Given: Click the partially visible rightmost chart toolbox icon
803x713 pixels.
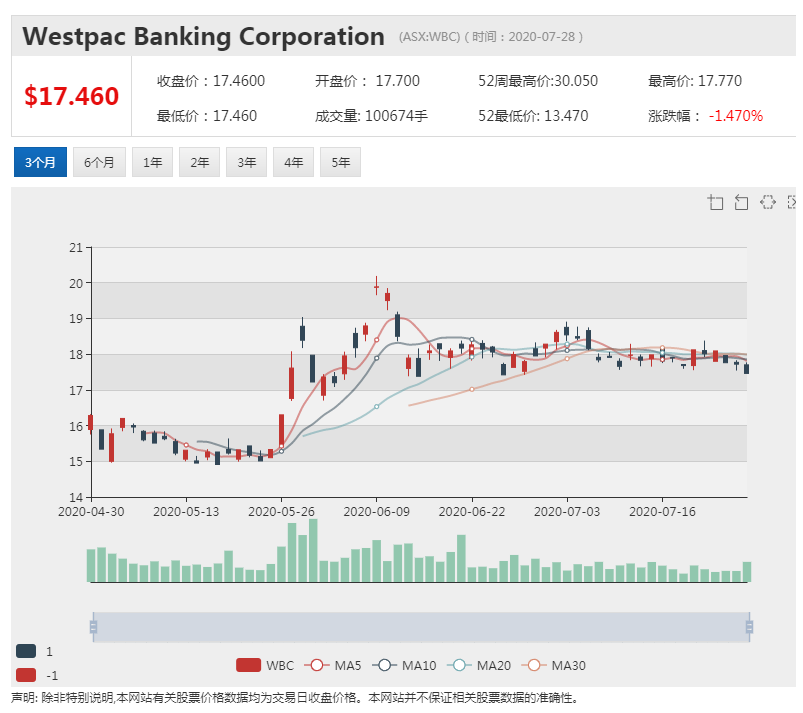Looking at the screenshot, I should click(x=792, y=202).
